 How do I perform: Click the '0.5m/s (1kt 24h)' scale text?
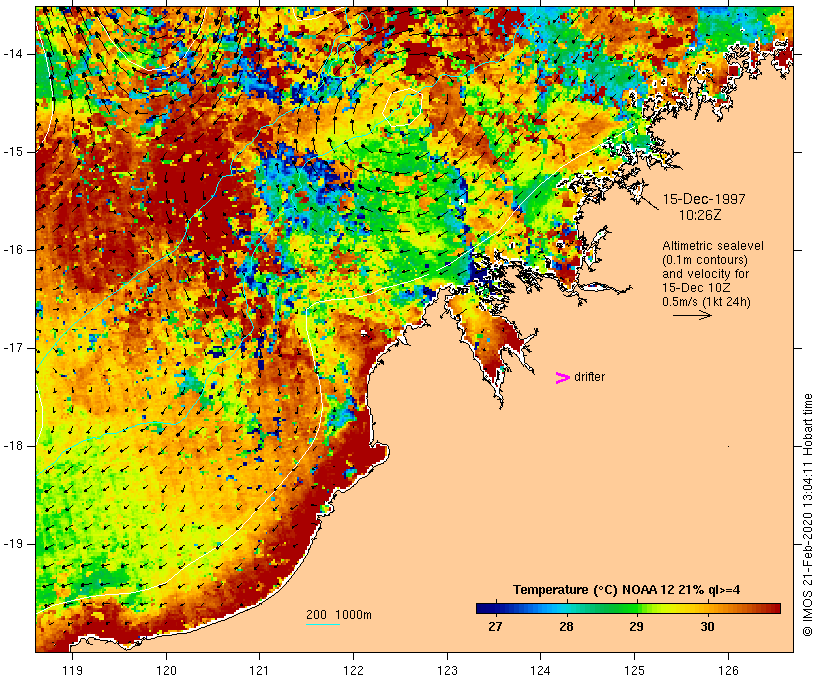coord(706,302)
